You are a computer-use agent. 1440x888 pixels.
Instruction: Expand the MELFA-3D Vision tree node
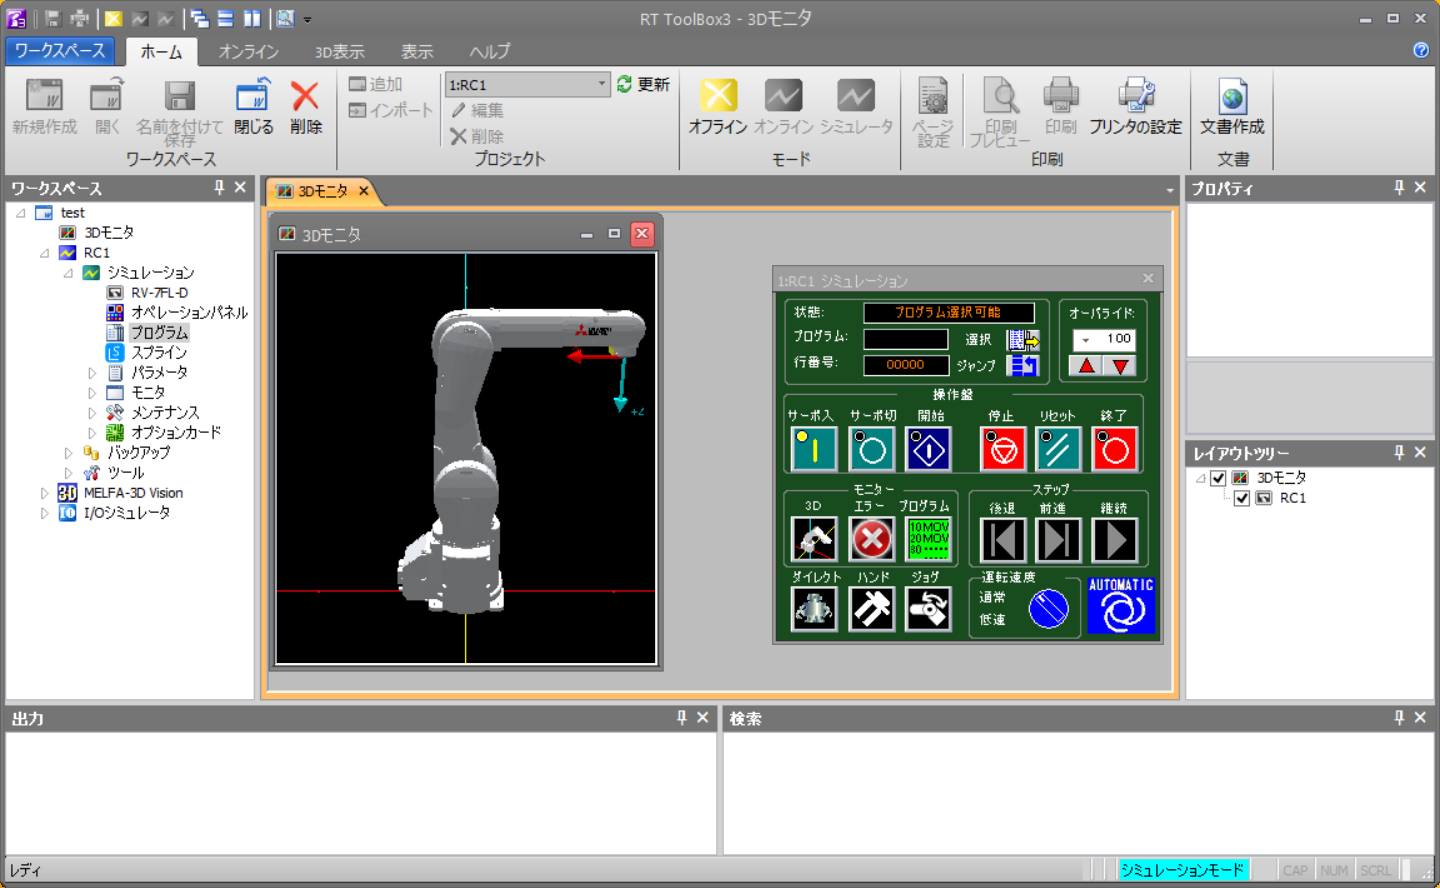[44, 493]
